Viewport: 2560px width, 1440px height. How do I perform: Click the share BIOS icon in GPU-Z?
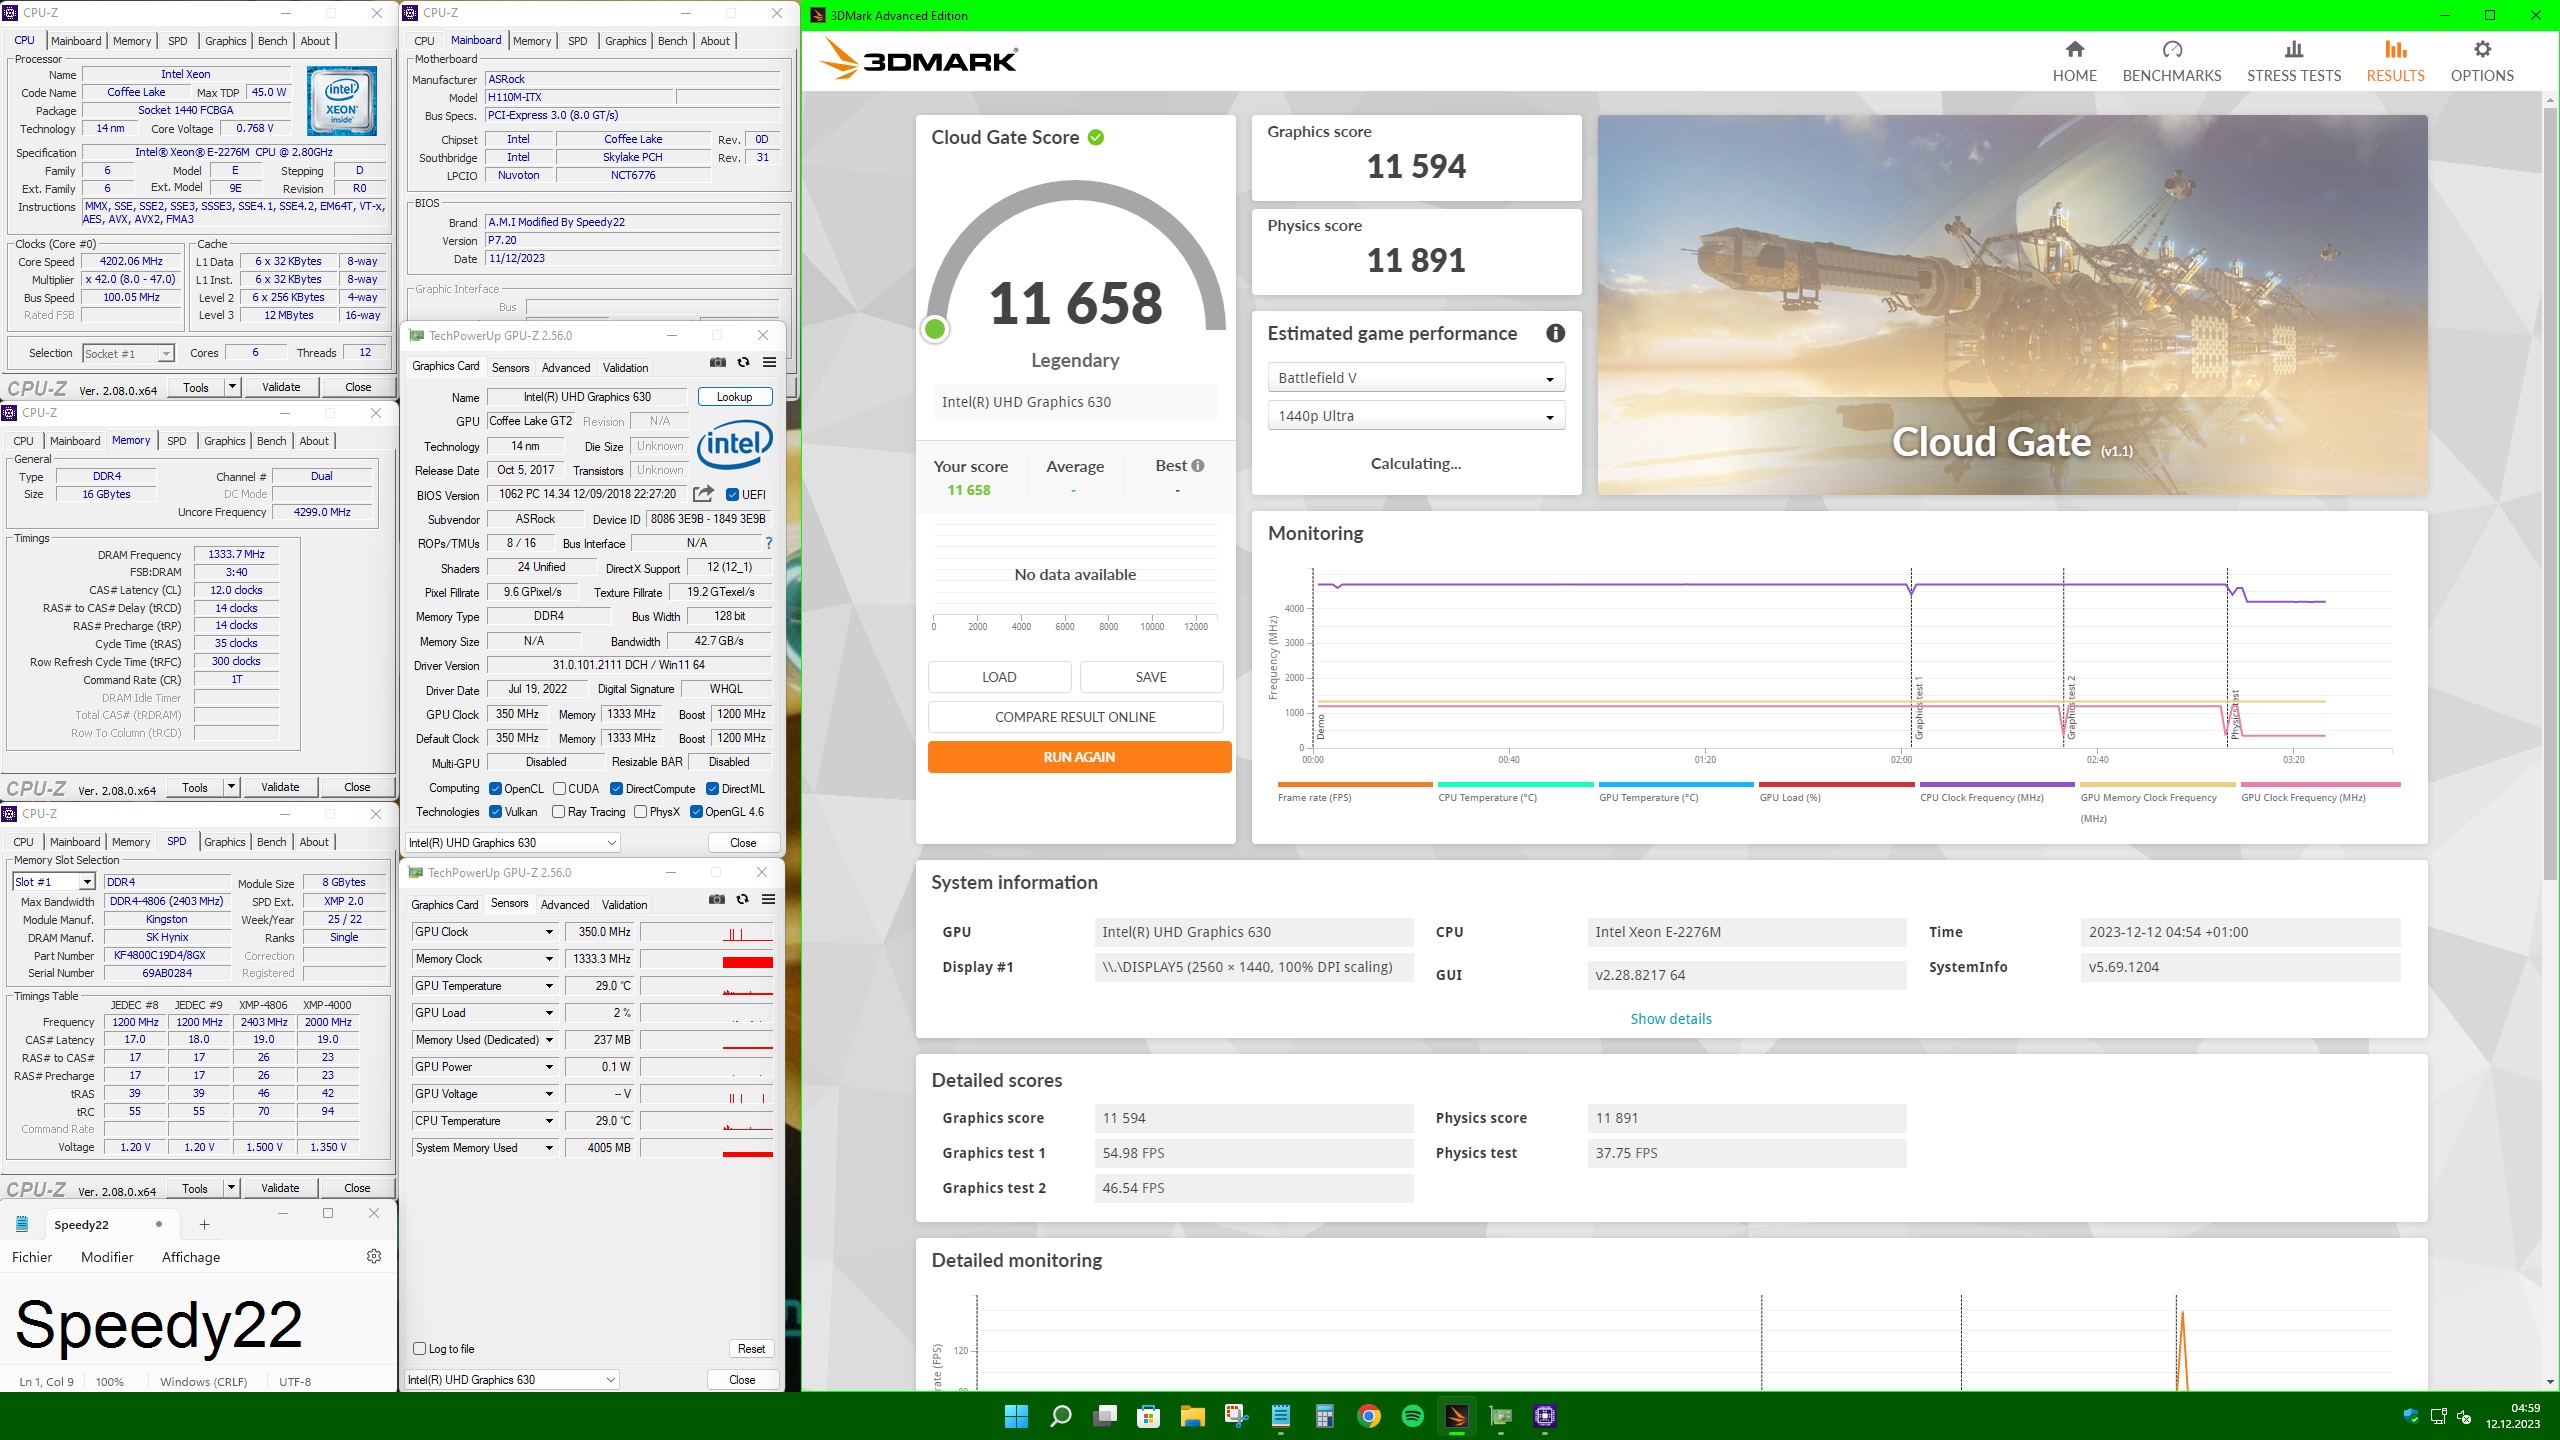(x=703, y=494)
